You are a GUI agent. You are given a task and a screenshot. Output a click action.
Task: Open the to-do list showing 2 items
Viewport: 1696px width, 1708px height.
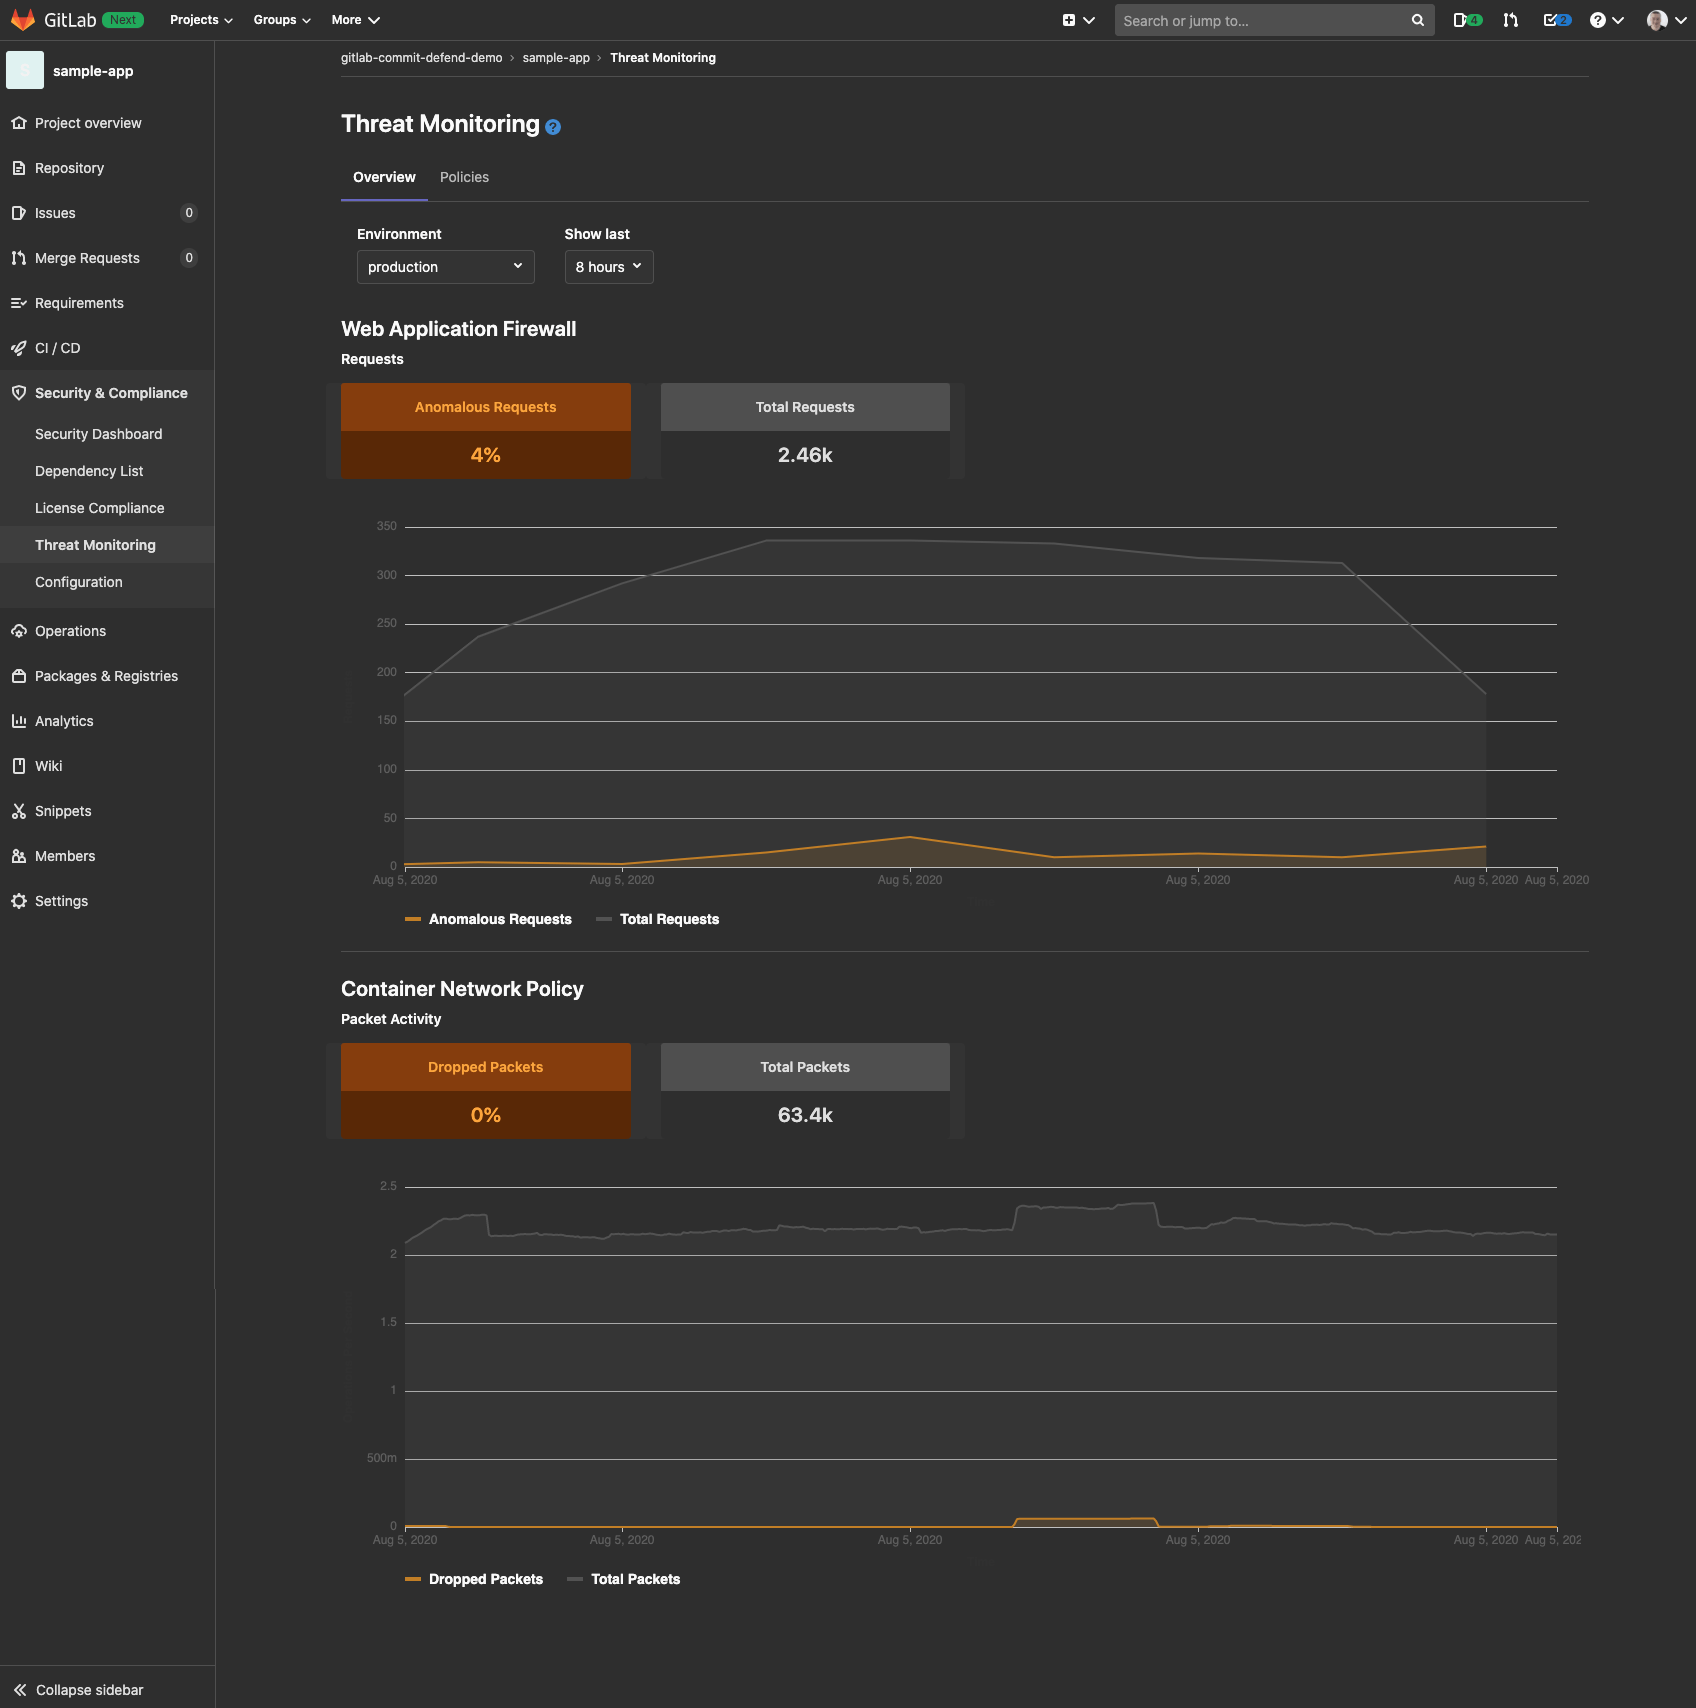(x=1556, y=20)
